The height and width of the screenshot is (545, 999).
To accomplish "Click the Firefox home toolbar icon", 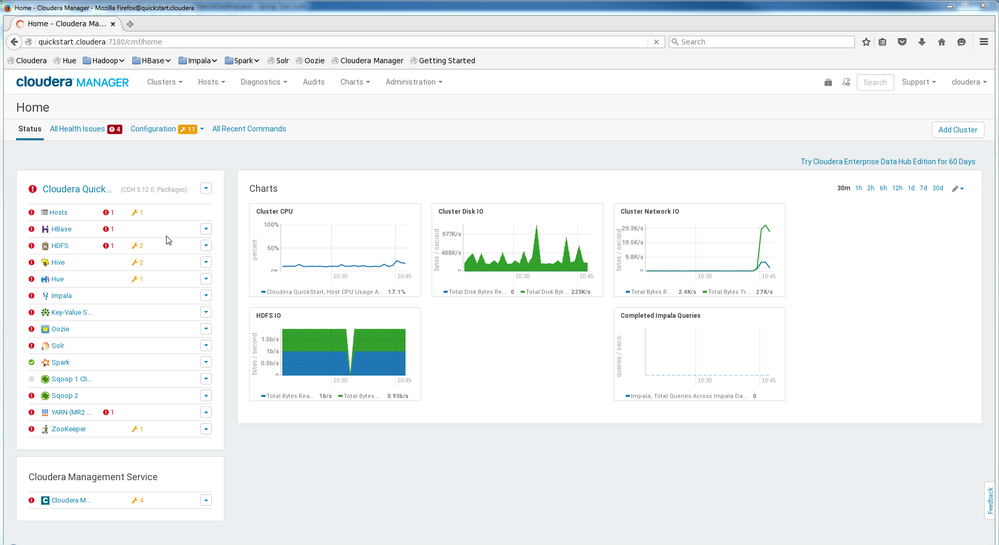I will tap(941, 42).
